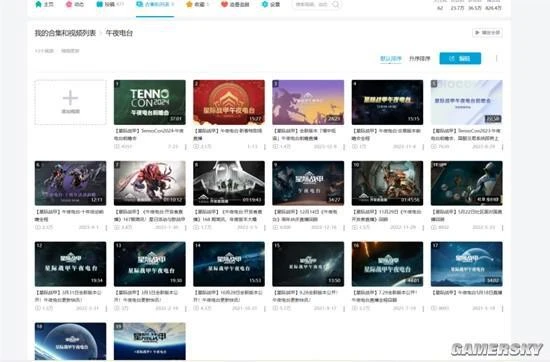The image size is (550, 362).
Task: Open options menu under video 10
Action: click(423, 228)
